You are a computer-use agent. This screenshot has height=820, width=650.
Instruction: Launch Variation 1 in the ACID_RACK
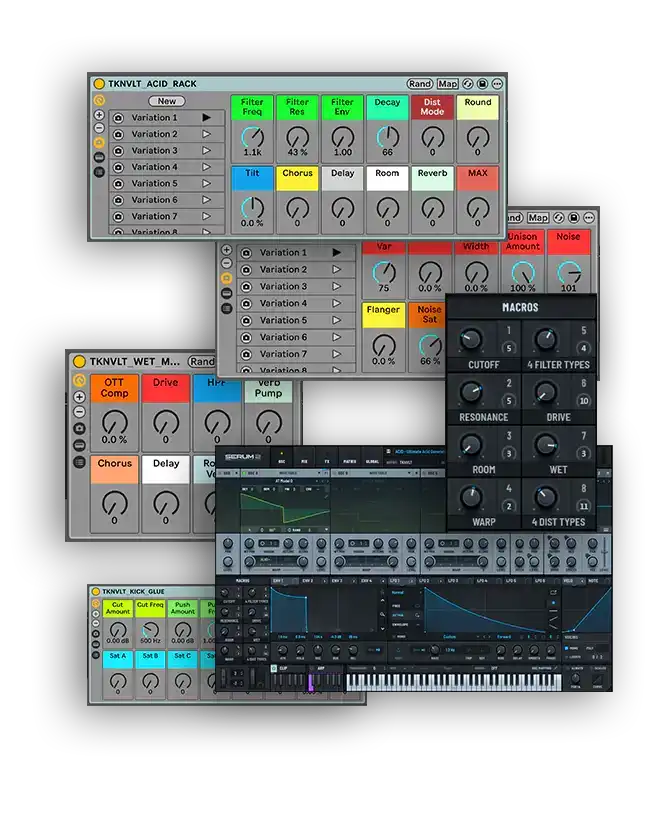click(207, 118)
